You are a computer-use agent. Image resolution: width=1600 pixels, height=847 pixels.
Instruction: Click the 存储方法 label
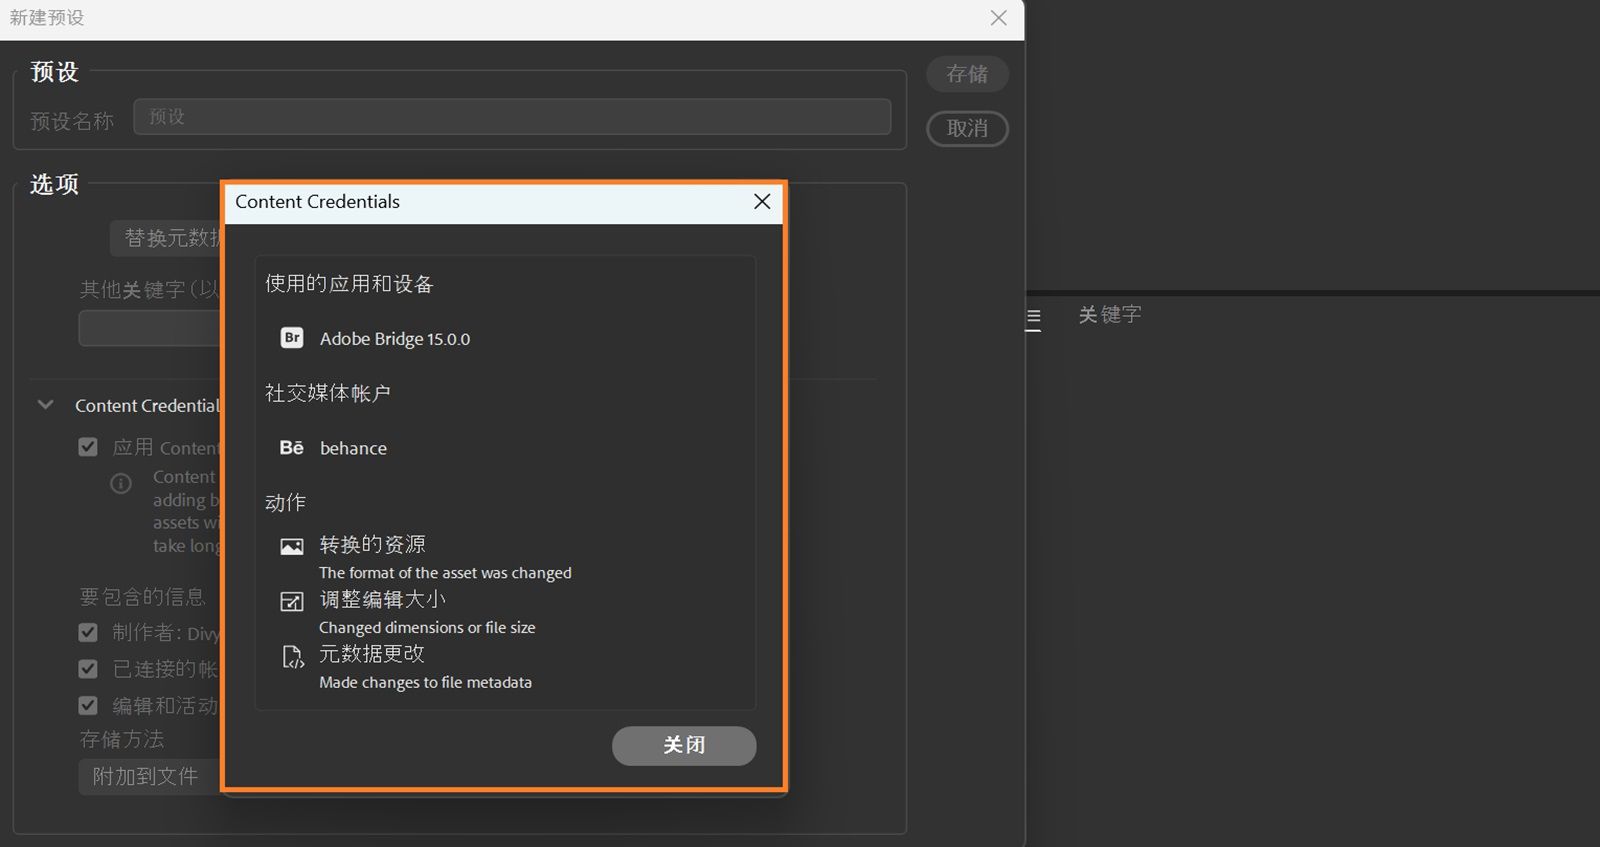pos(122,739)
